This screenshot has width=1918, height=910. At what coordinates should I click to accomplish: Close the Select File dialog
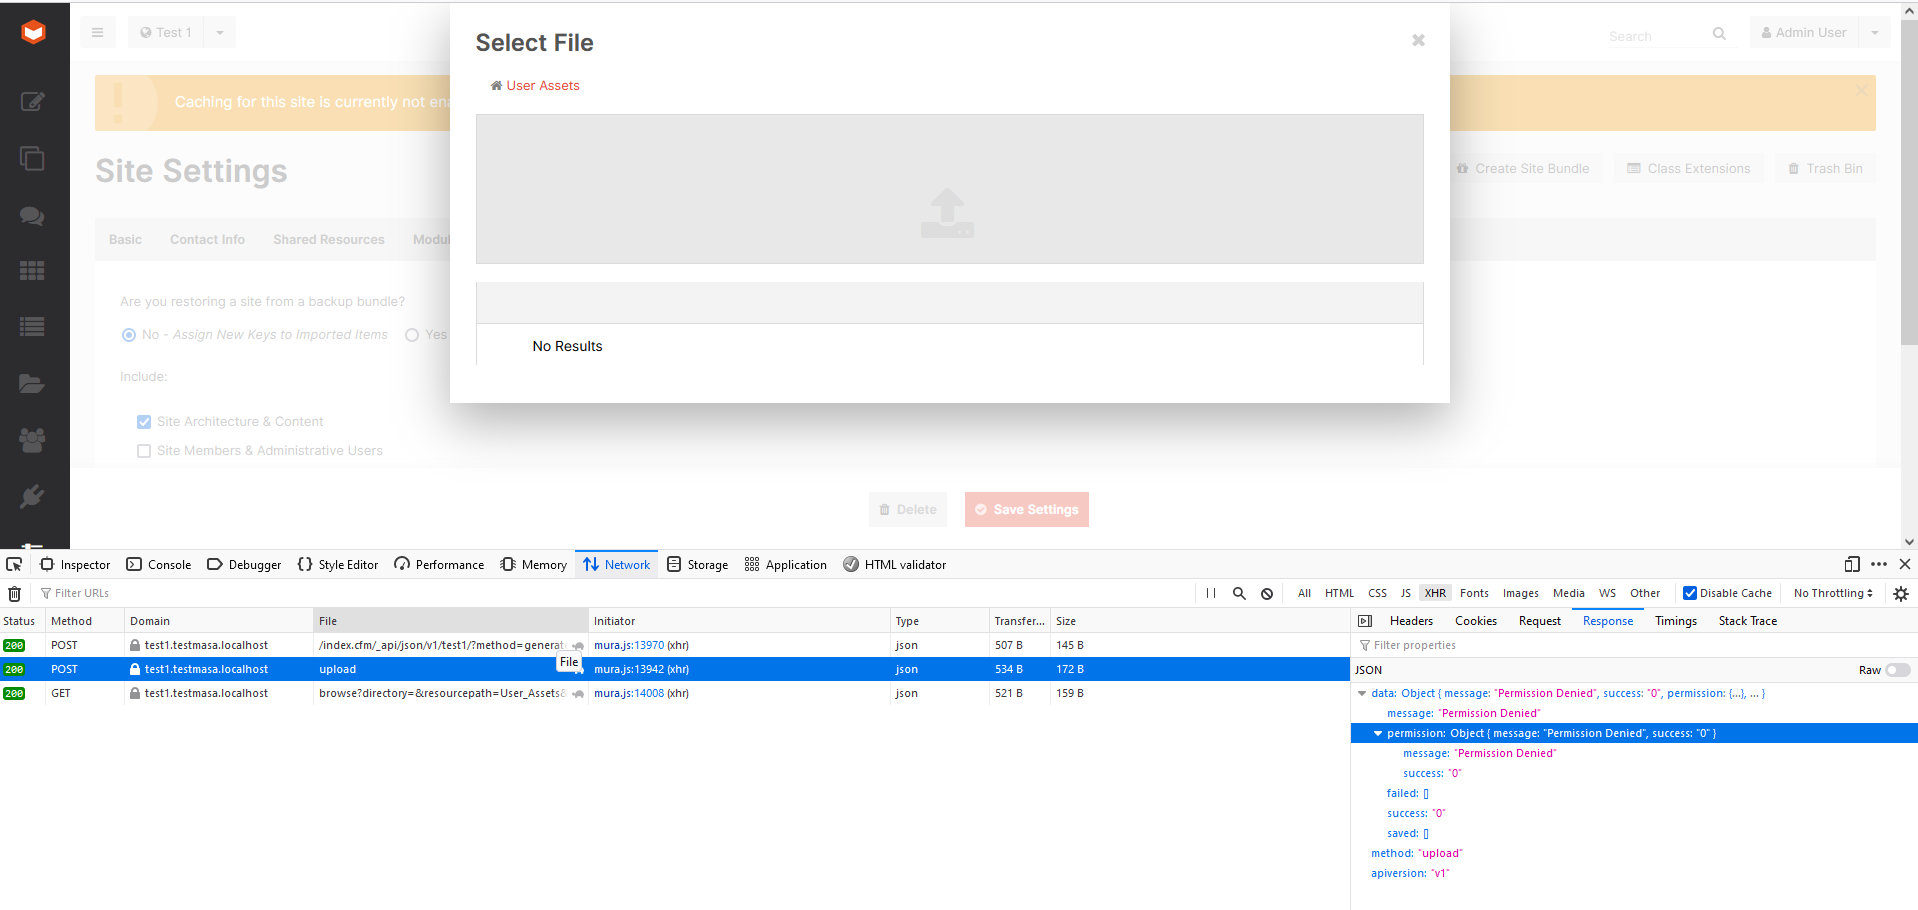click(1418, 40)
